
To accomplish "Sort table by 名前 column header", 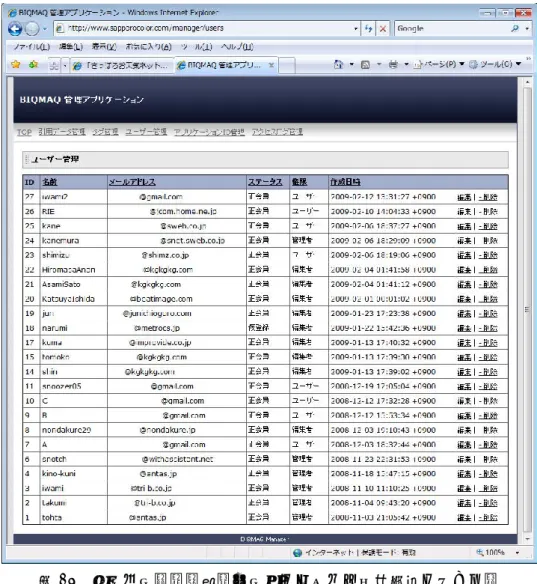I will 50,182.
